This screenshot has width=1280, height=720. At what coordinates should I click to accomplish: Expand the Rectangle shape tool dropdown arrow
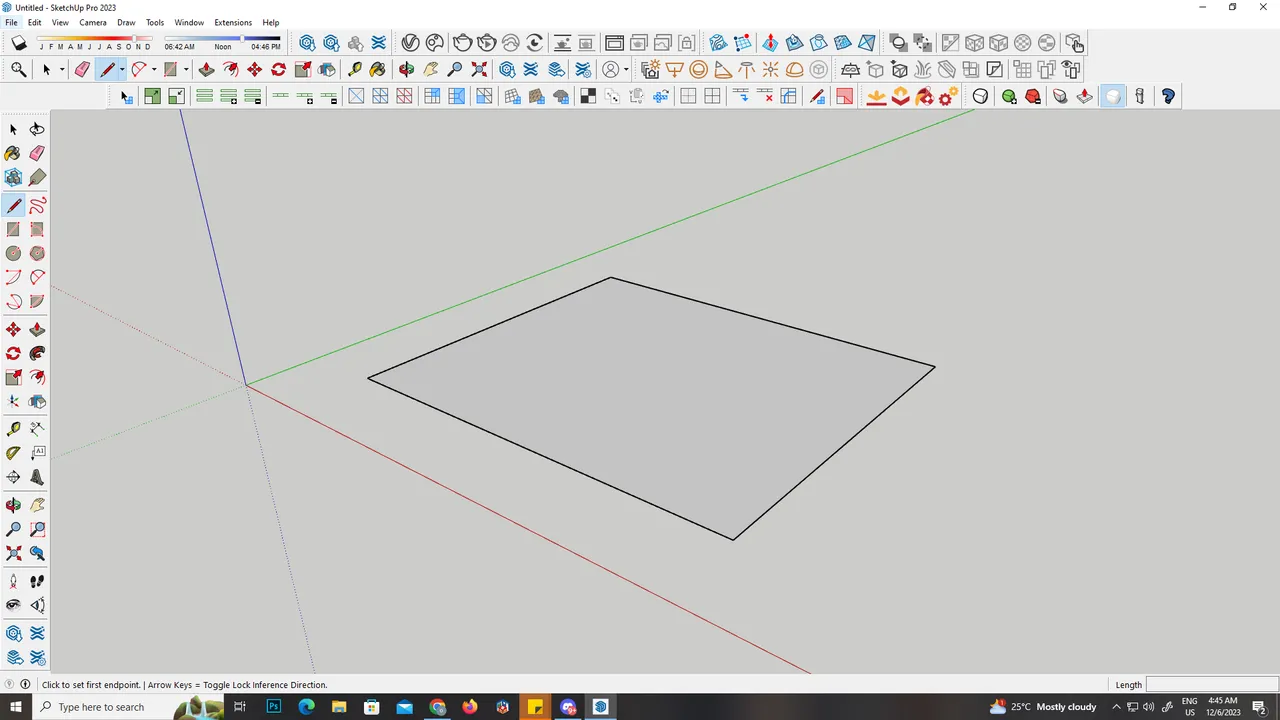pos(186,69)
